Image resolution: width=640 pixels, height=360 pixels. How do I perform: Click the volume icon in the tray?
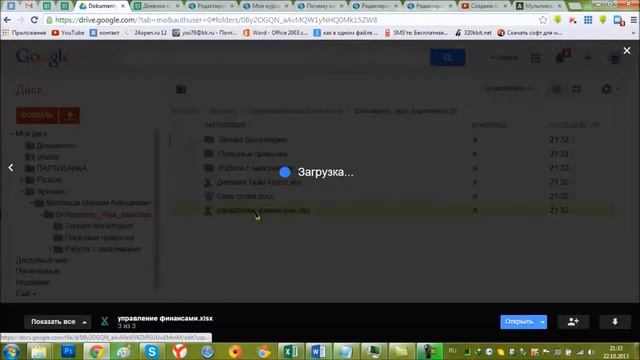(x=591, y=352)
